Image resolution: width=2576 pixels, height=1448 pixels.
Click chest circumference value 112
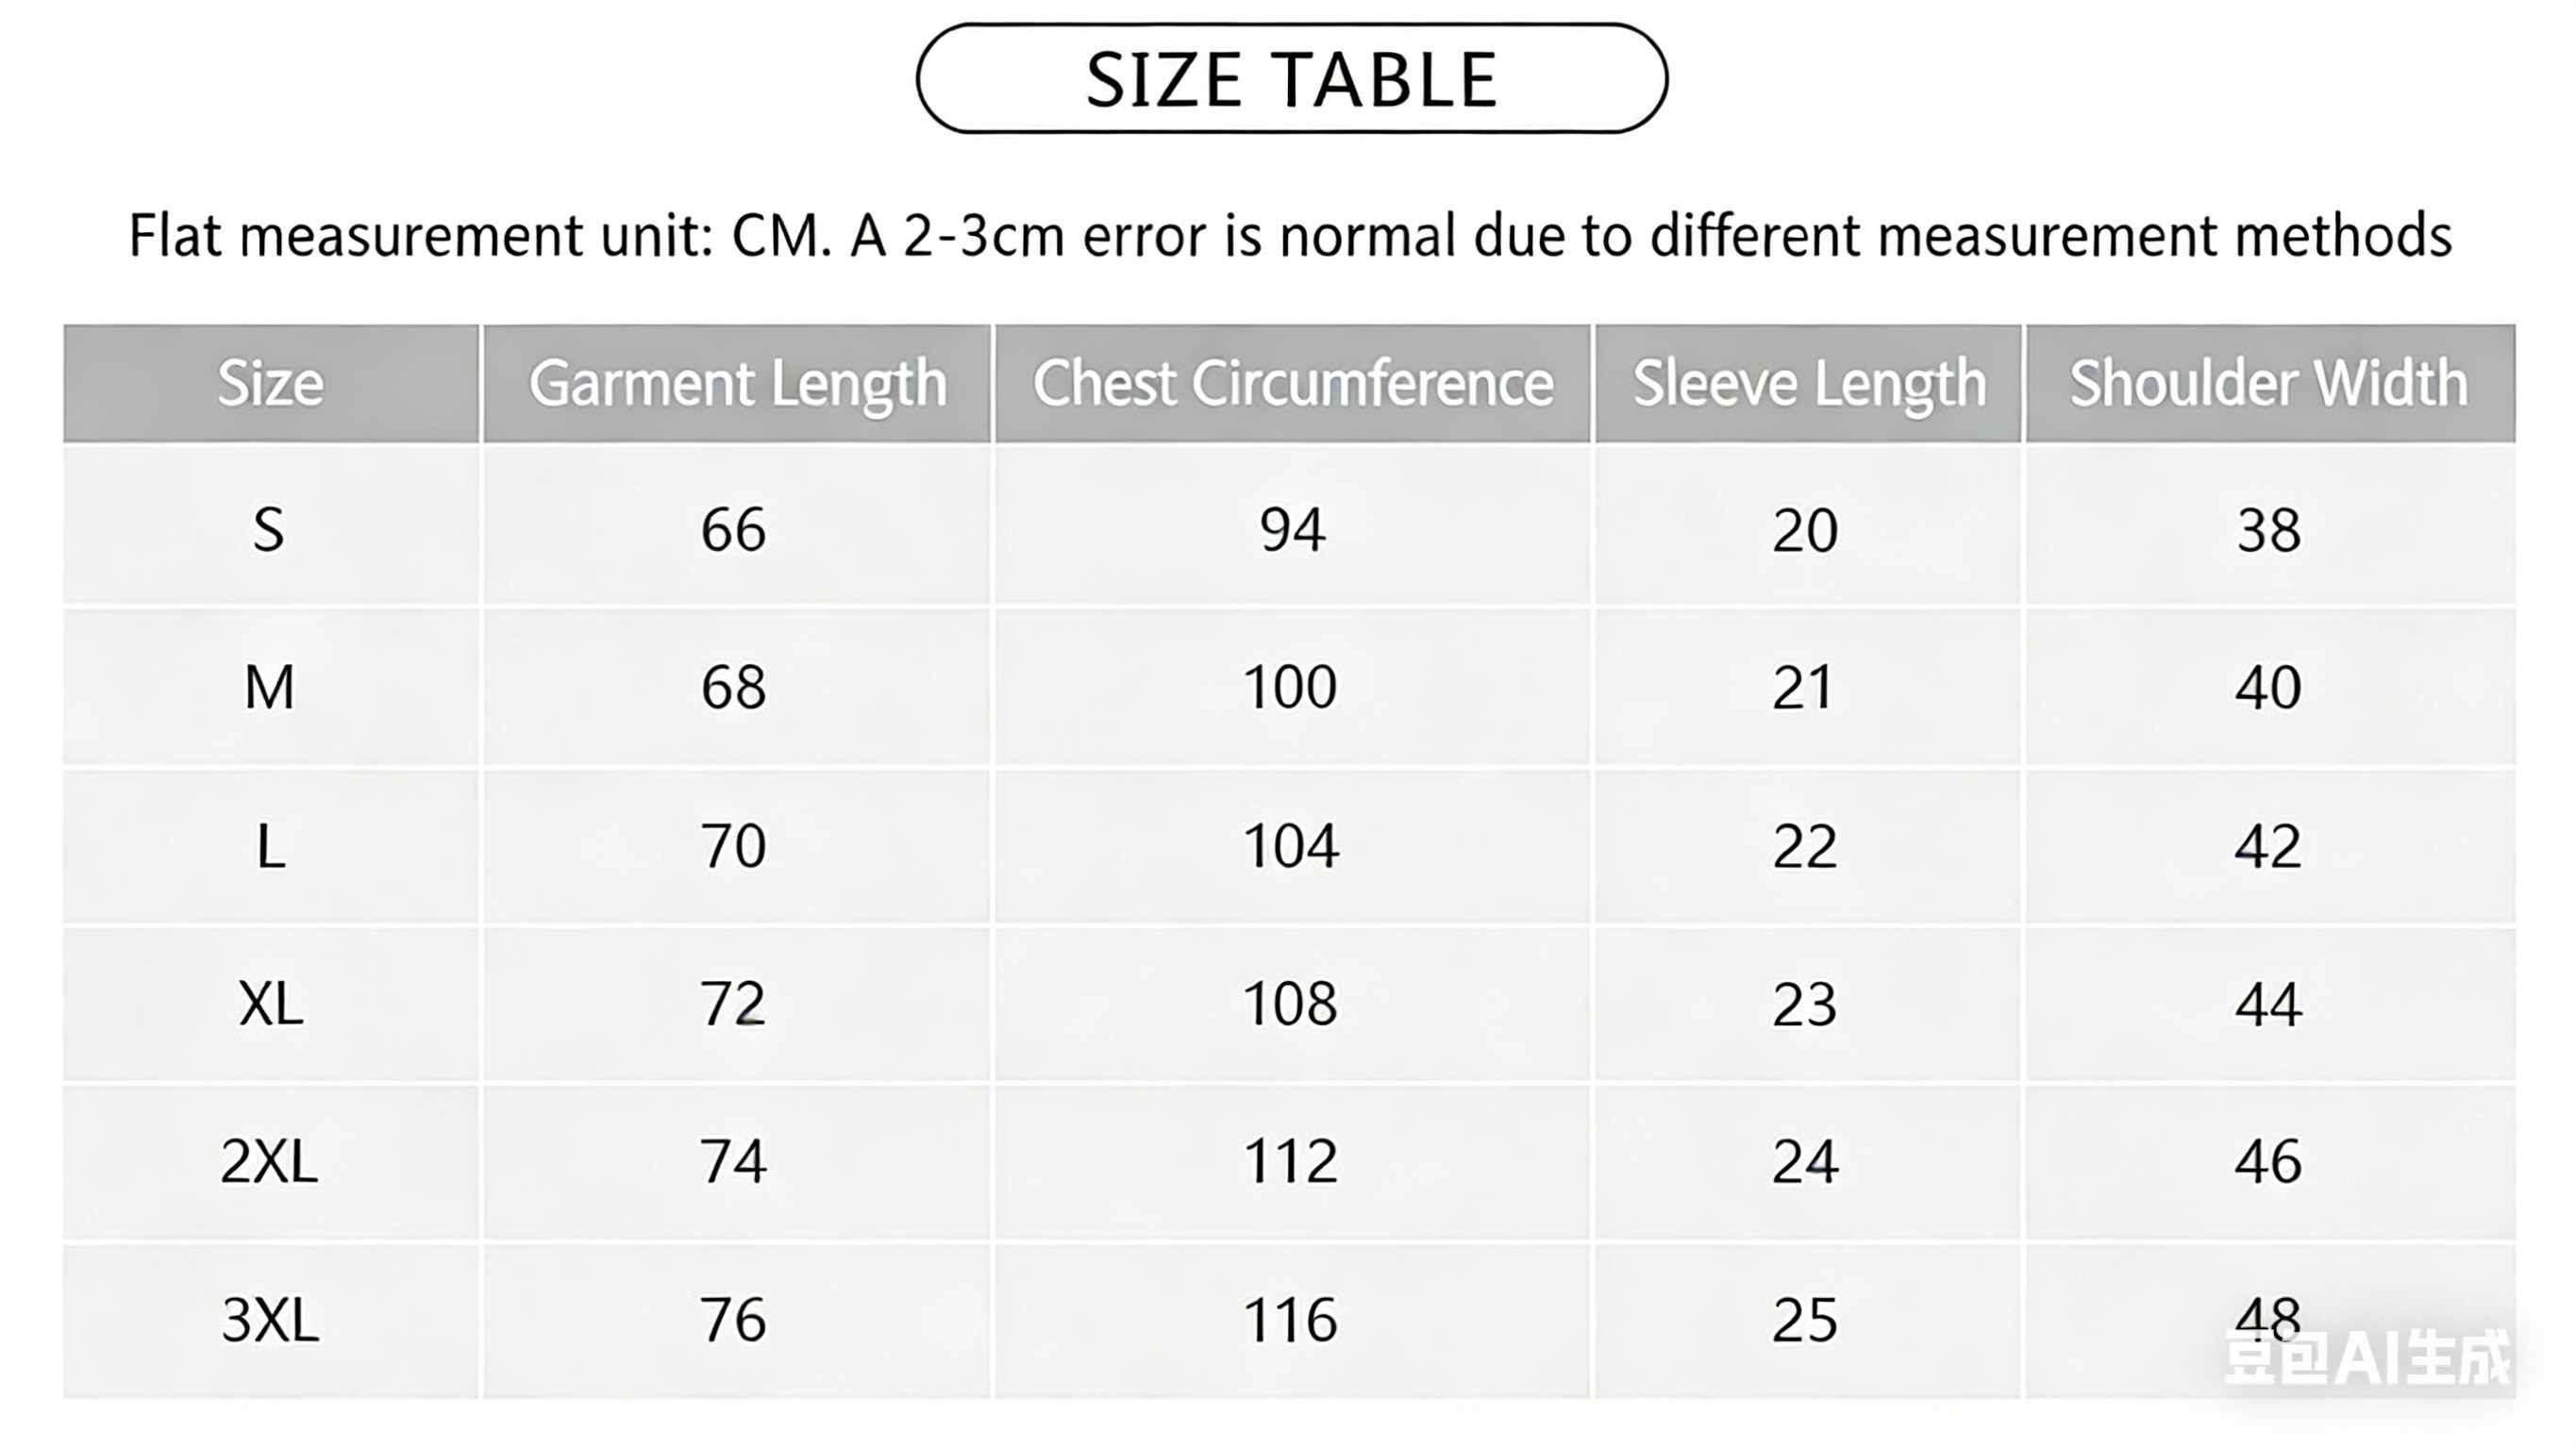pos(1289,1161)
